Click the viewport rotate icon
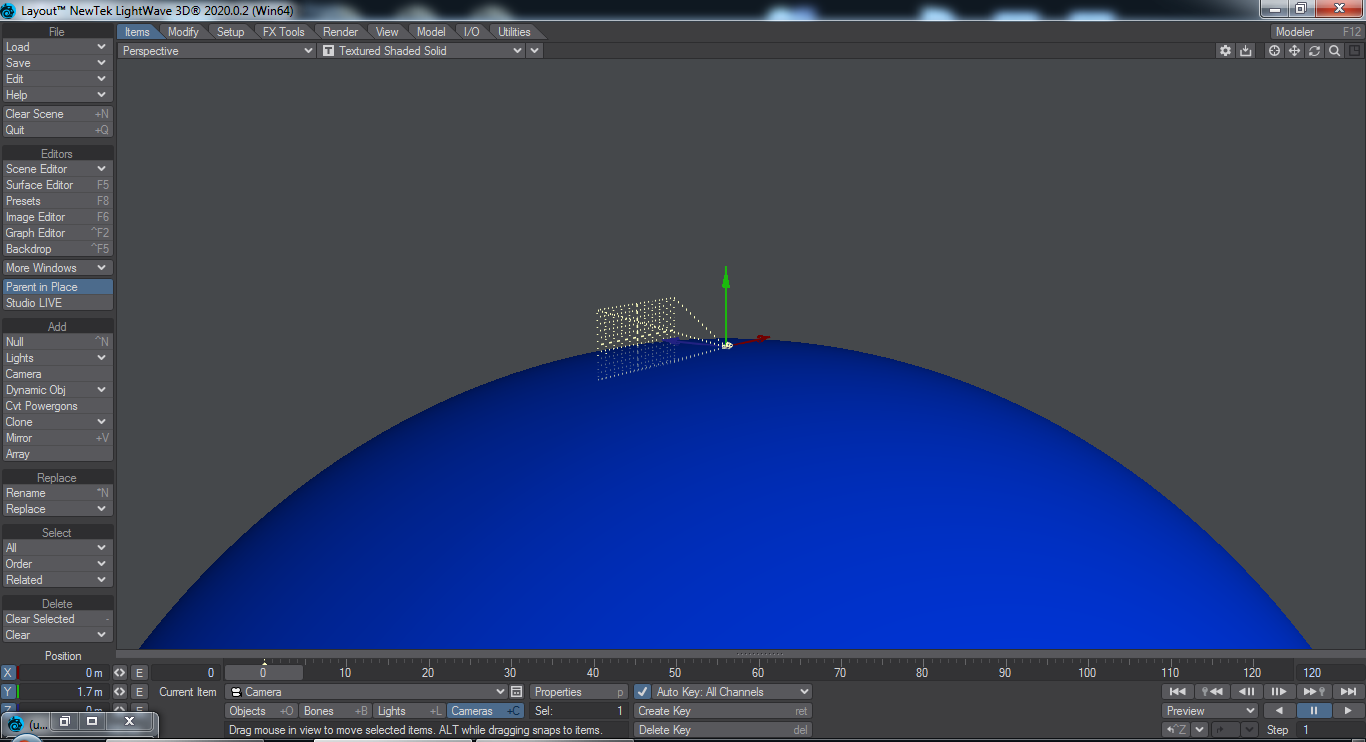 pyautogui.click(x=1314, y=51)
